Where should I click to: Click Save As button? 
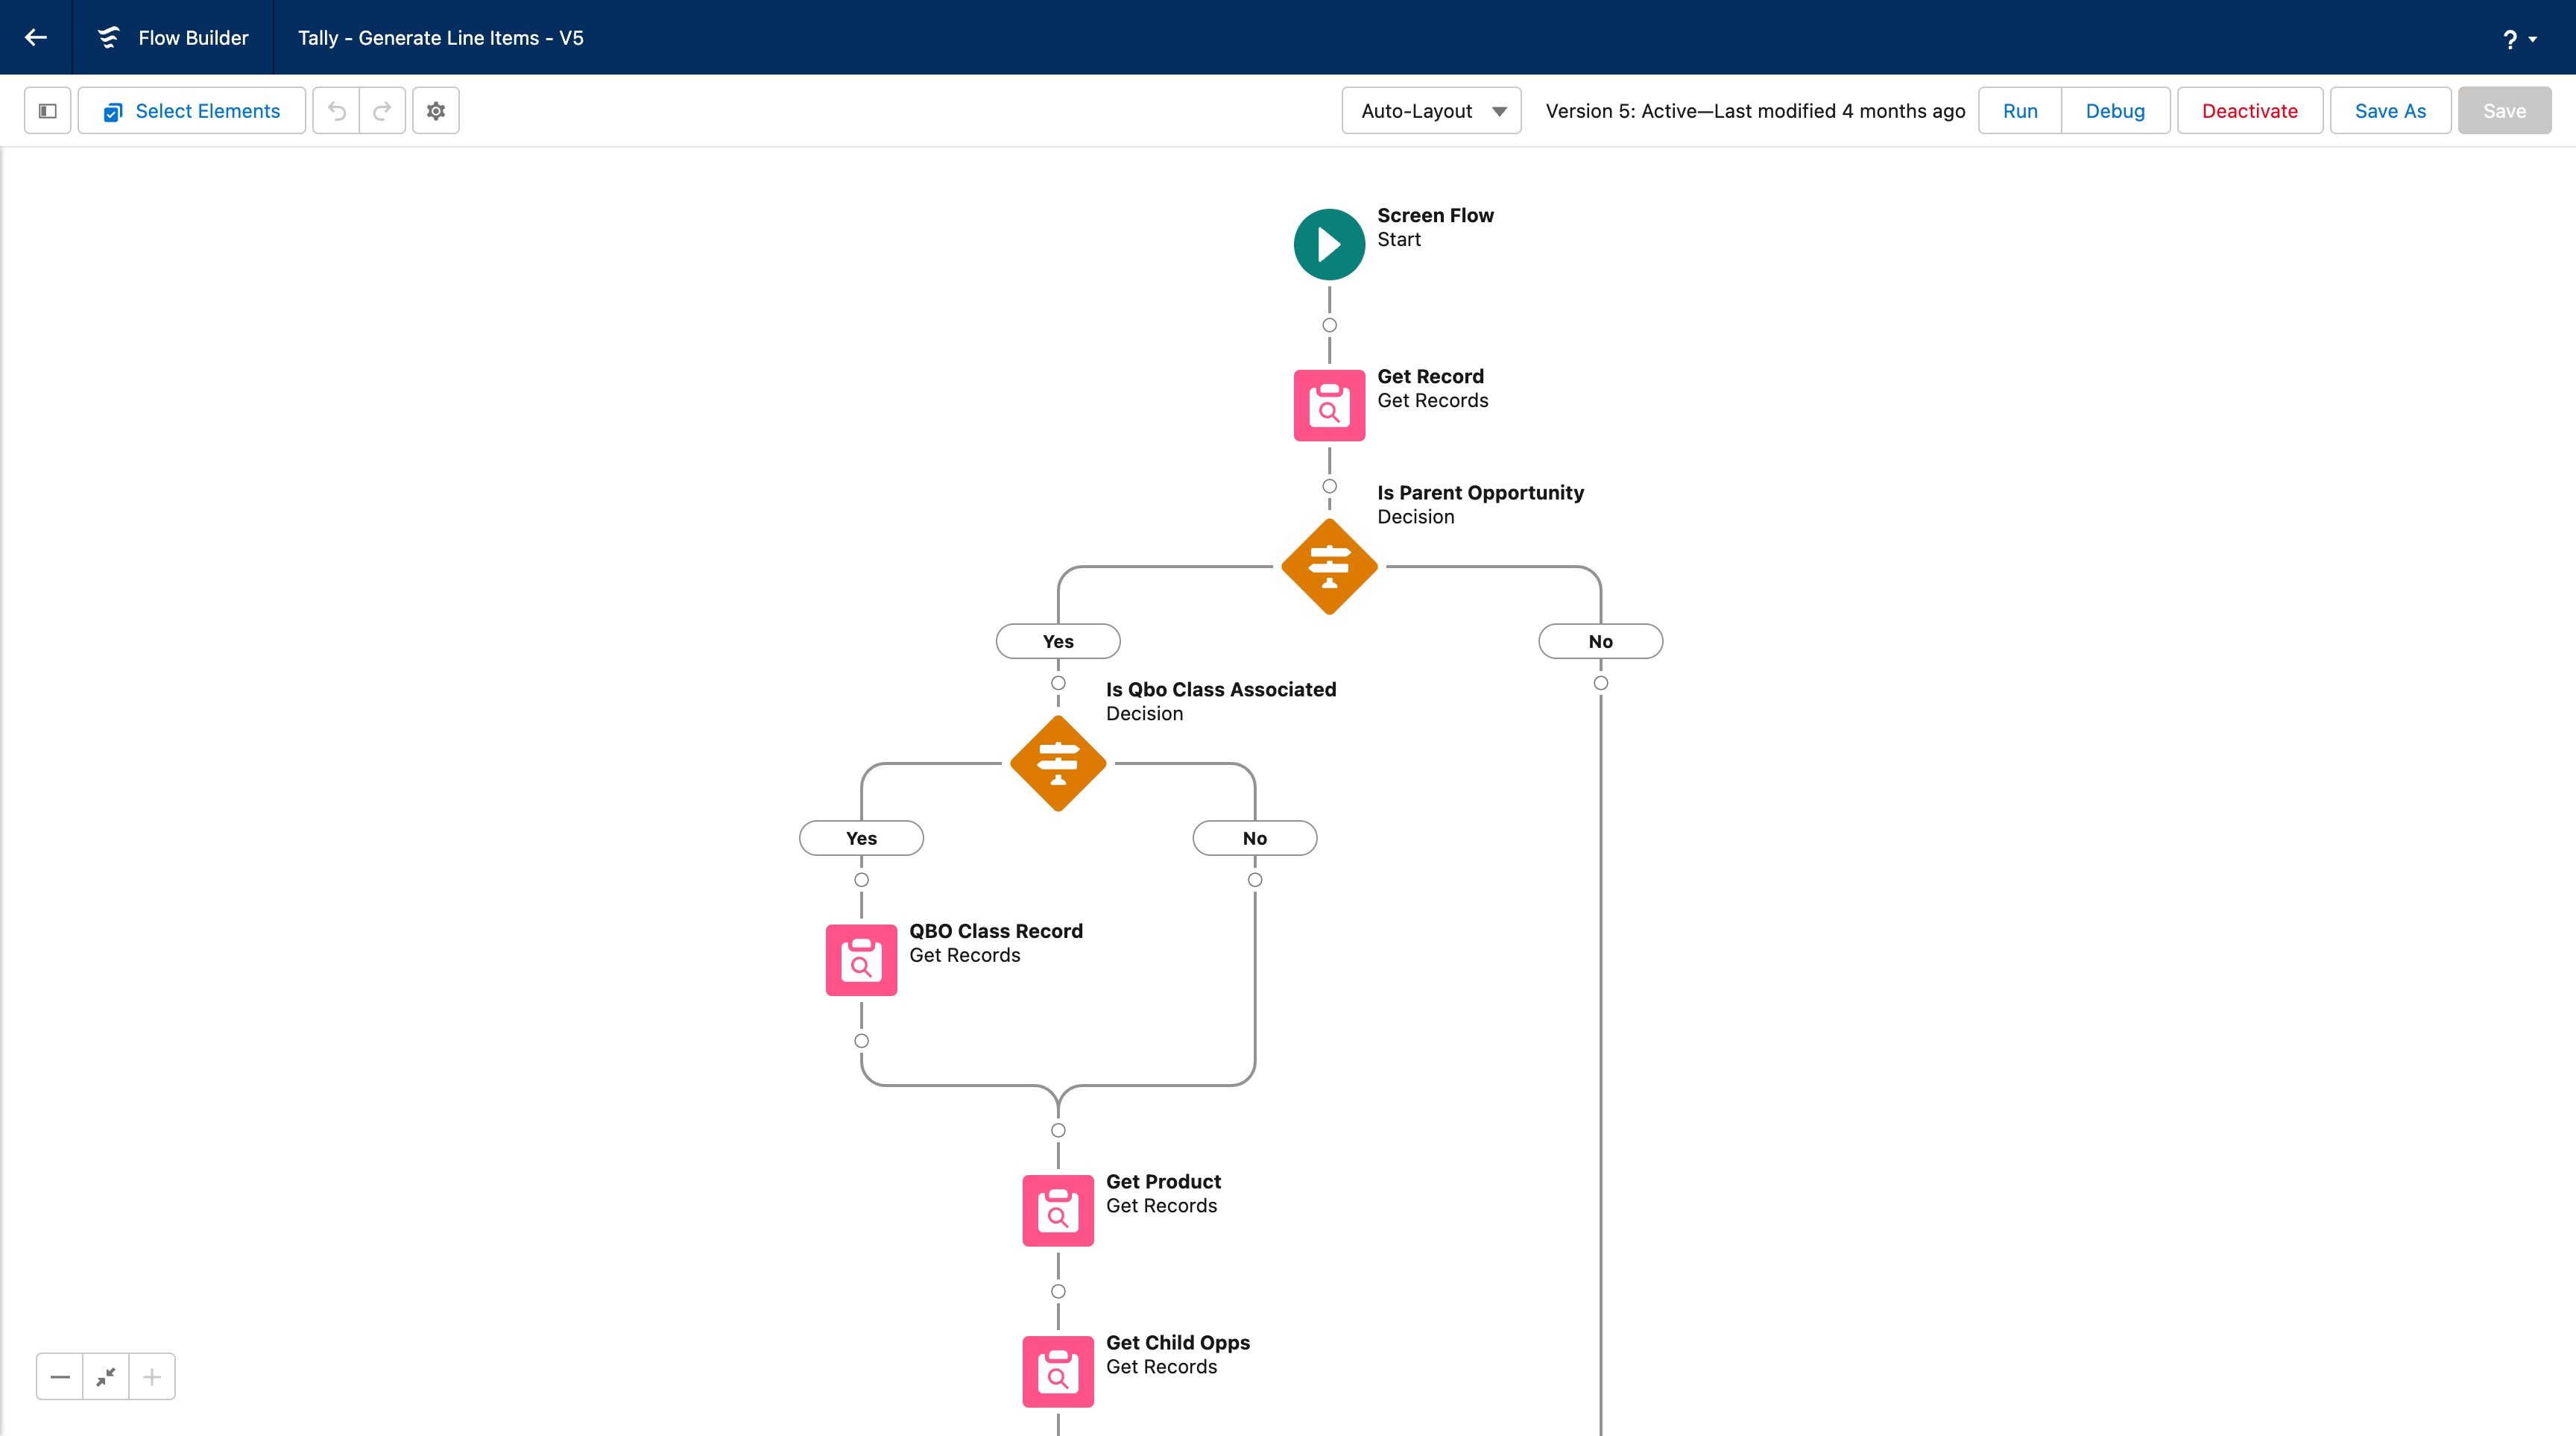[x=2389, y=111]
